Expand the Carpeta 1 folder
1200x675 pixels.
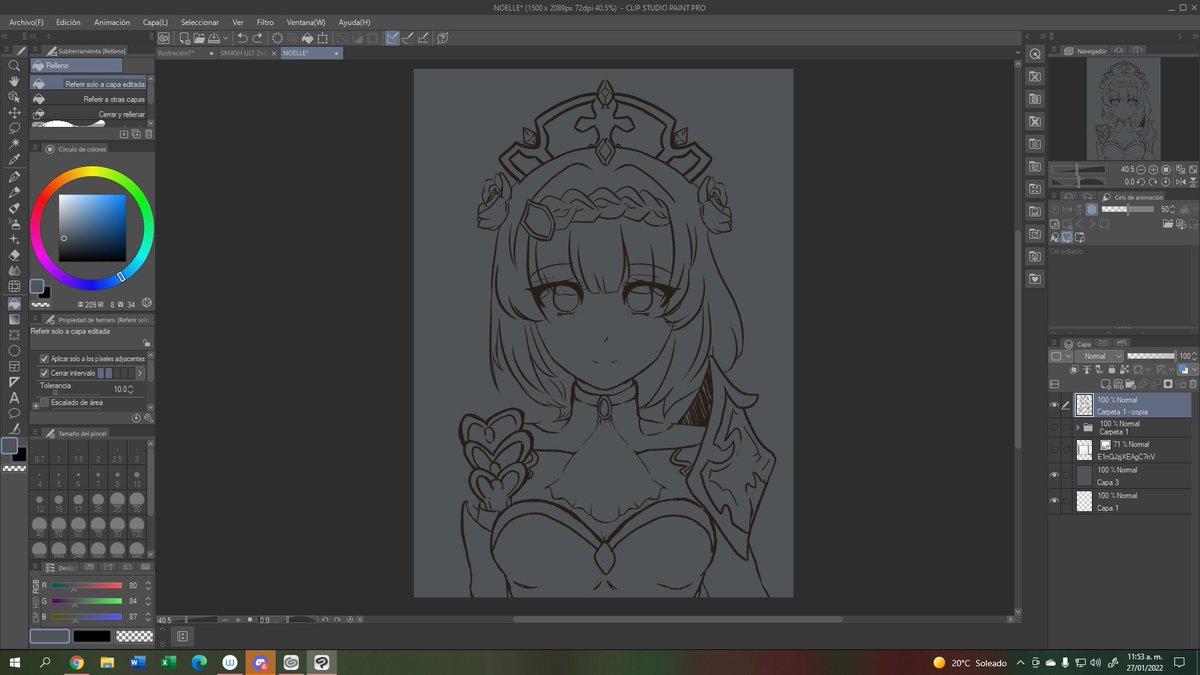pyautogui.click(x=1077, y=428)
